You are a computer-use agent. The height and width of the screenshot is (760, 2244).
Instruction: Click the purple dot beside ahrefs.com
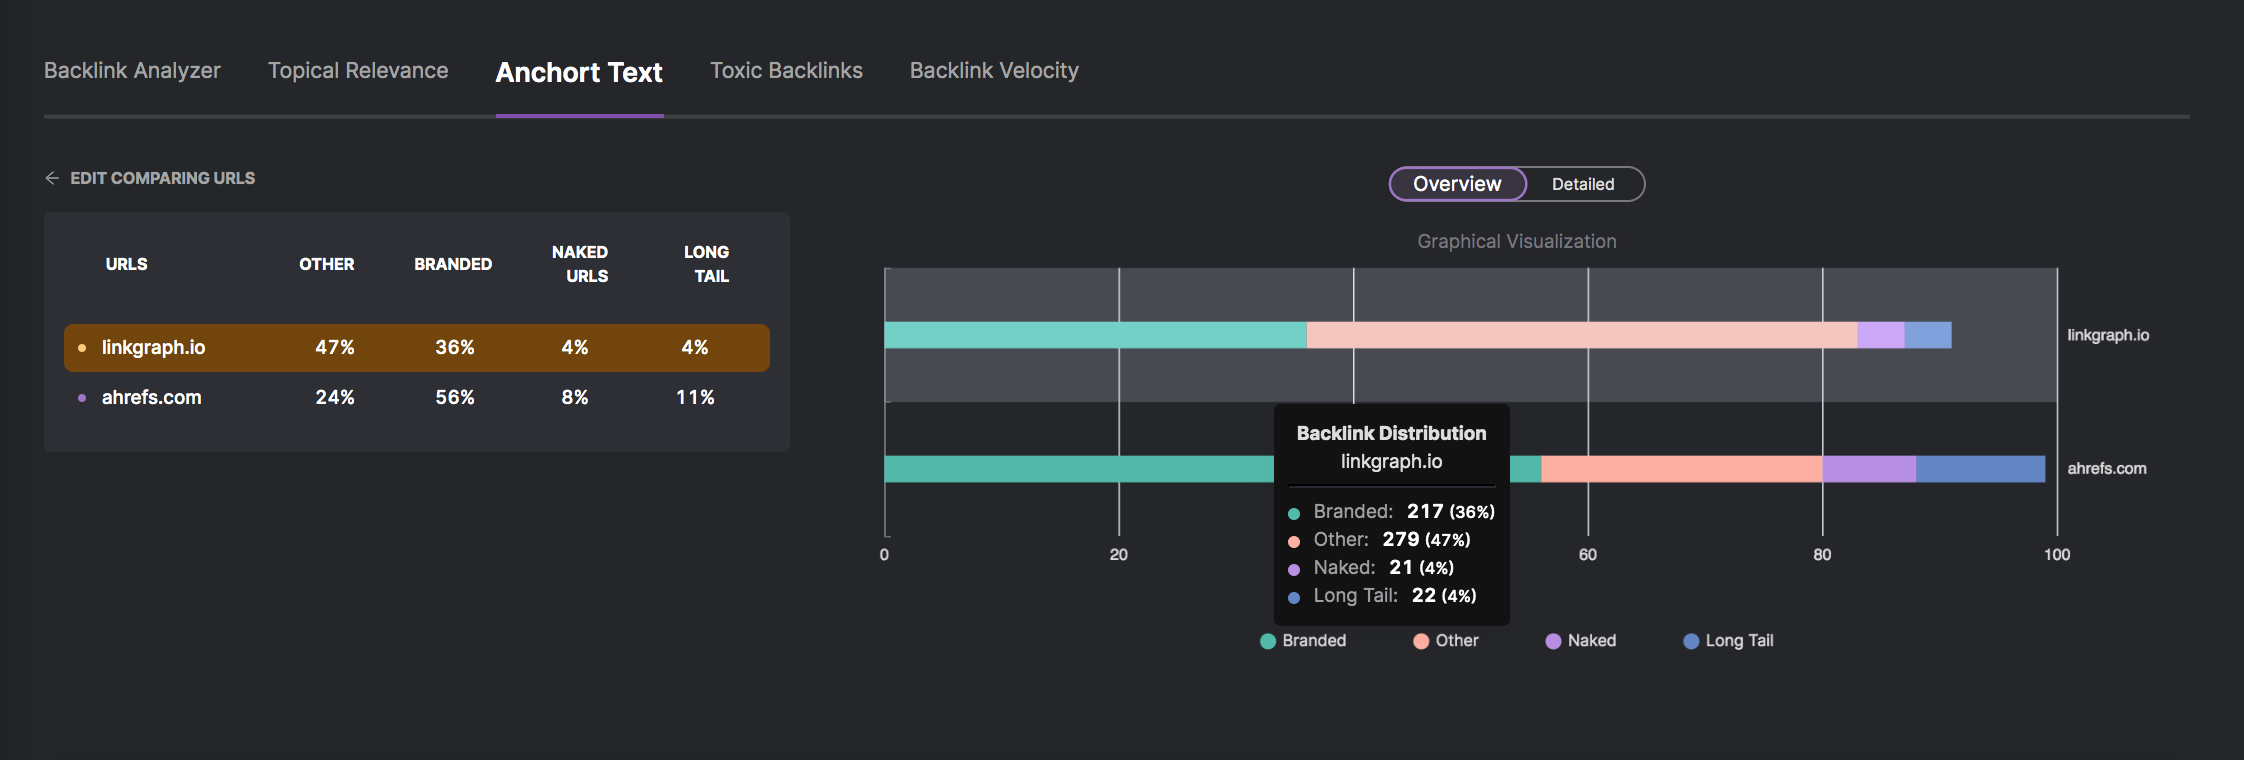coord(82,398)
